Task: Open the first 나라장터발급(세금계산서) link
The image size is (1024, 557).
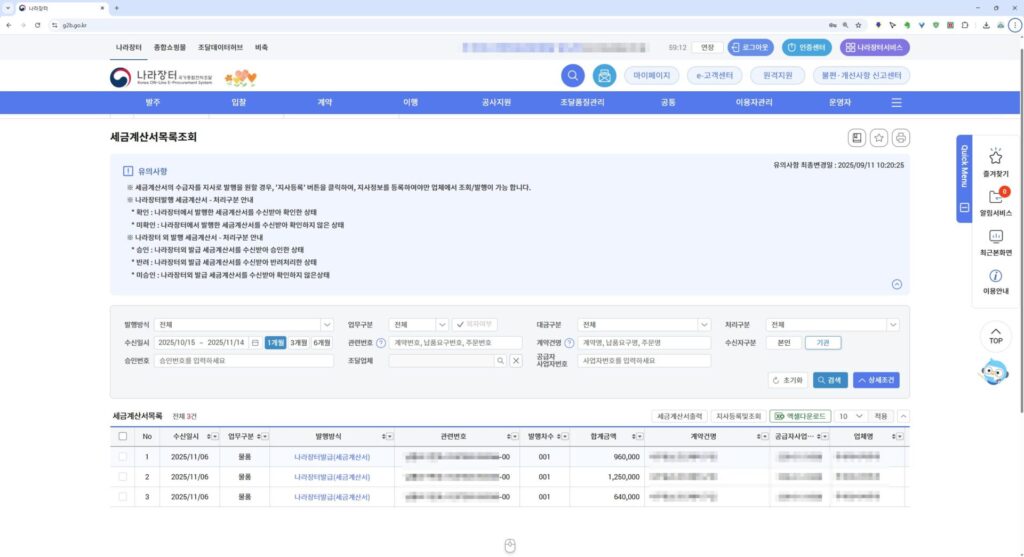Action: click(x=332, y=457)
